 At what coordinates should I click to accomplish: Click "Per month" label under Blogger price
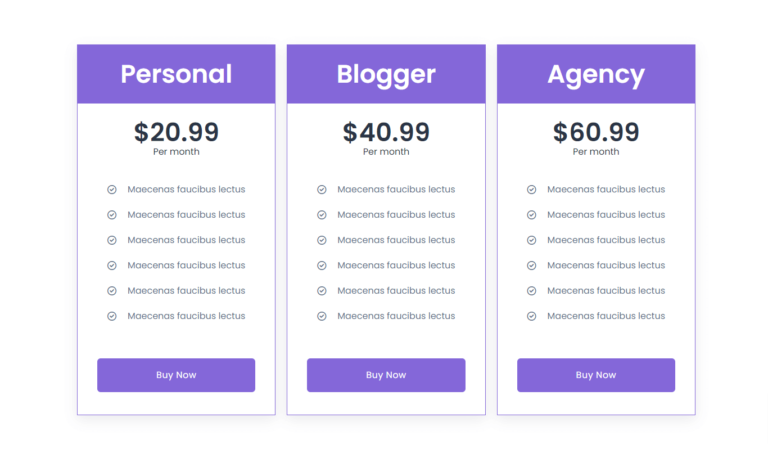[x=386, y=152]
